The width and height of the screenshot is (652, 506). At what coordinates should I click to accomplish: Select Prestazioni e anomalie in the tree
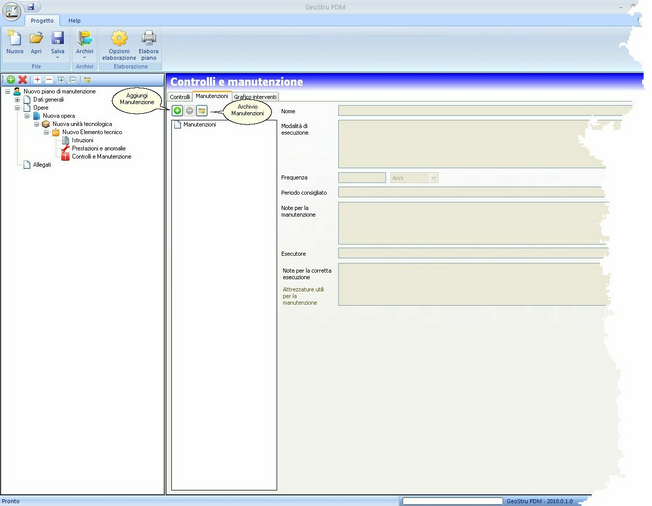coord(99,148)
